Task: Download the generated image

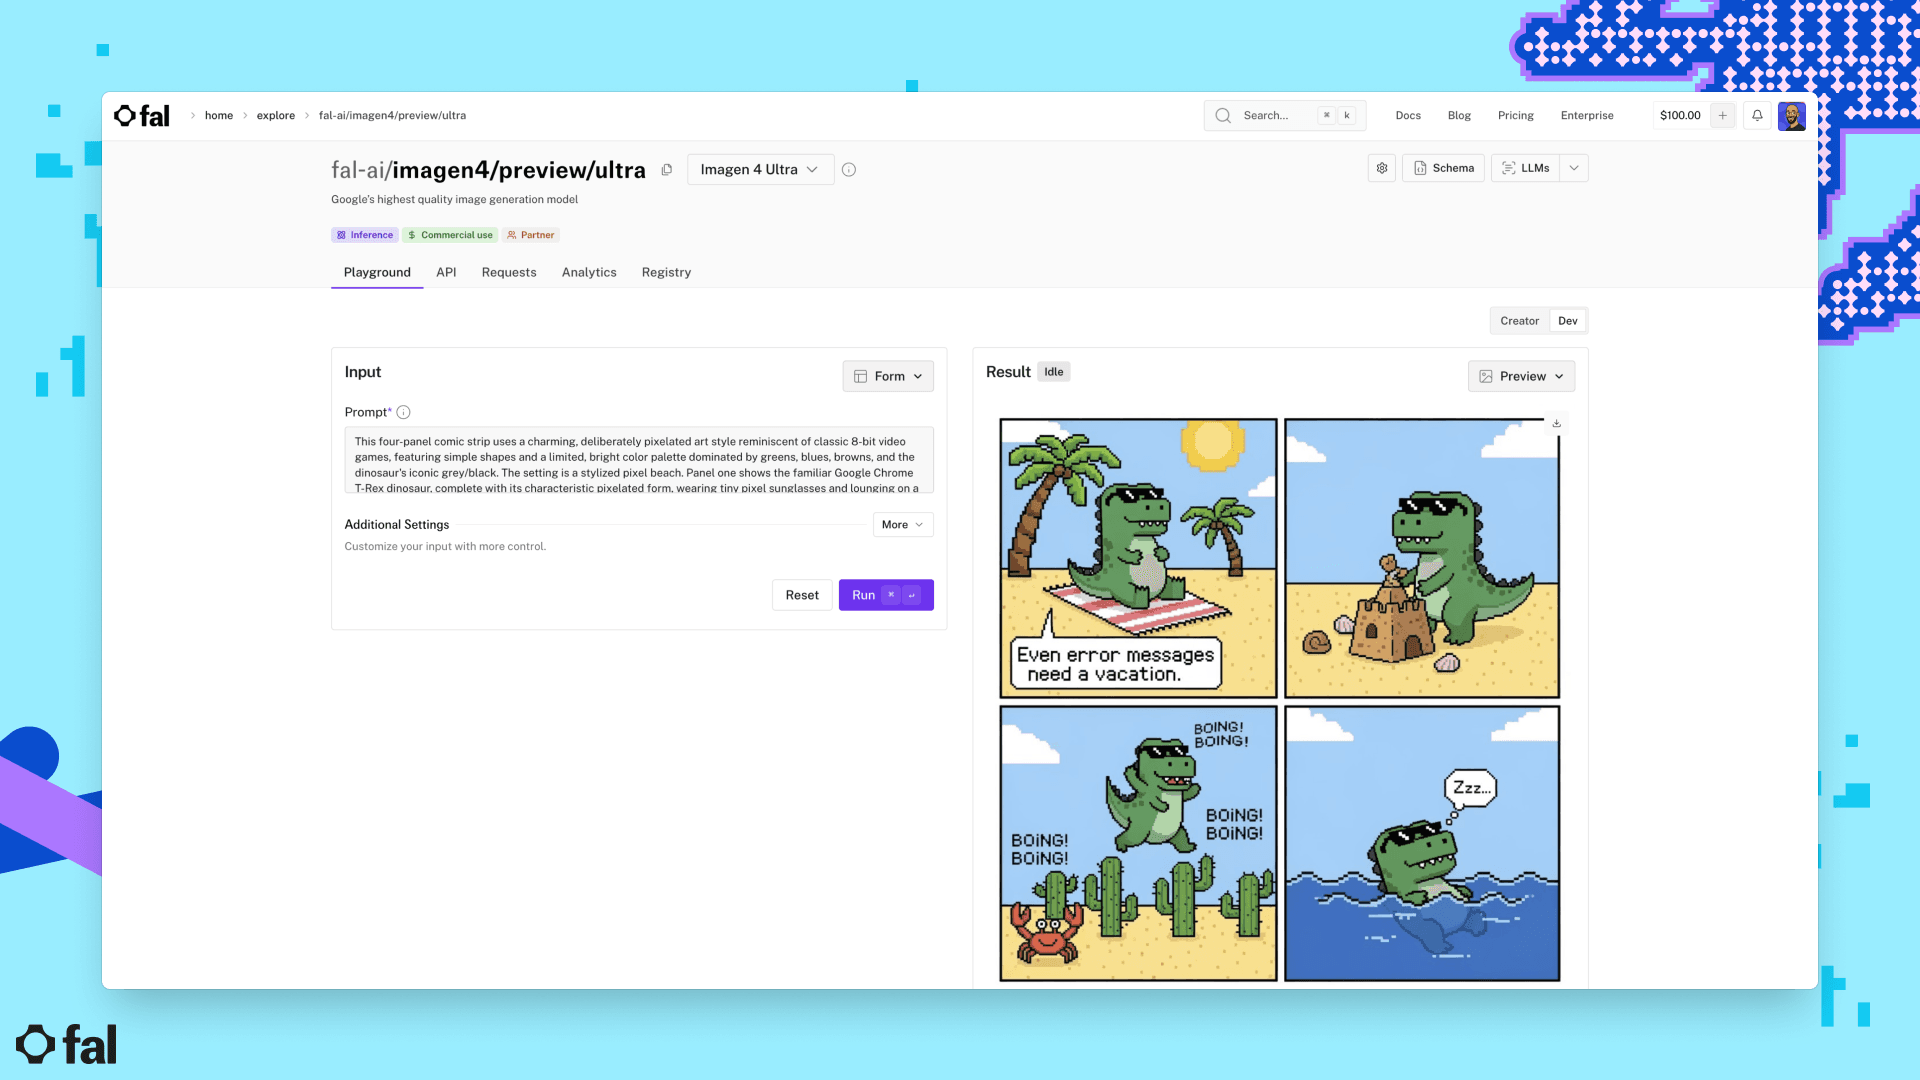Action: [x=1557, y=424]
